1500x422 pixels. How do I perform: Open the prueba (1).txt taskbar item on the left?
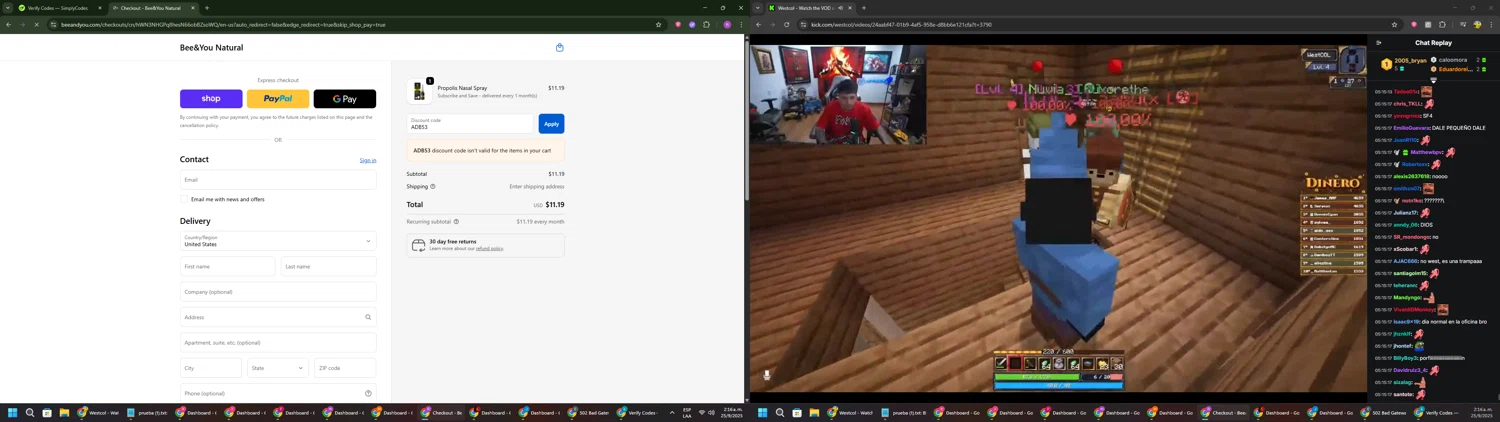pos(147,412)
